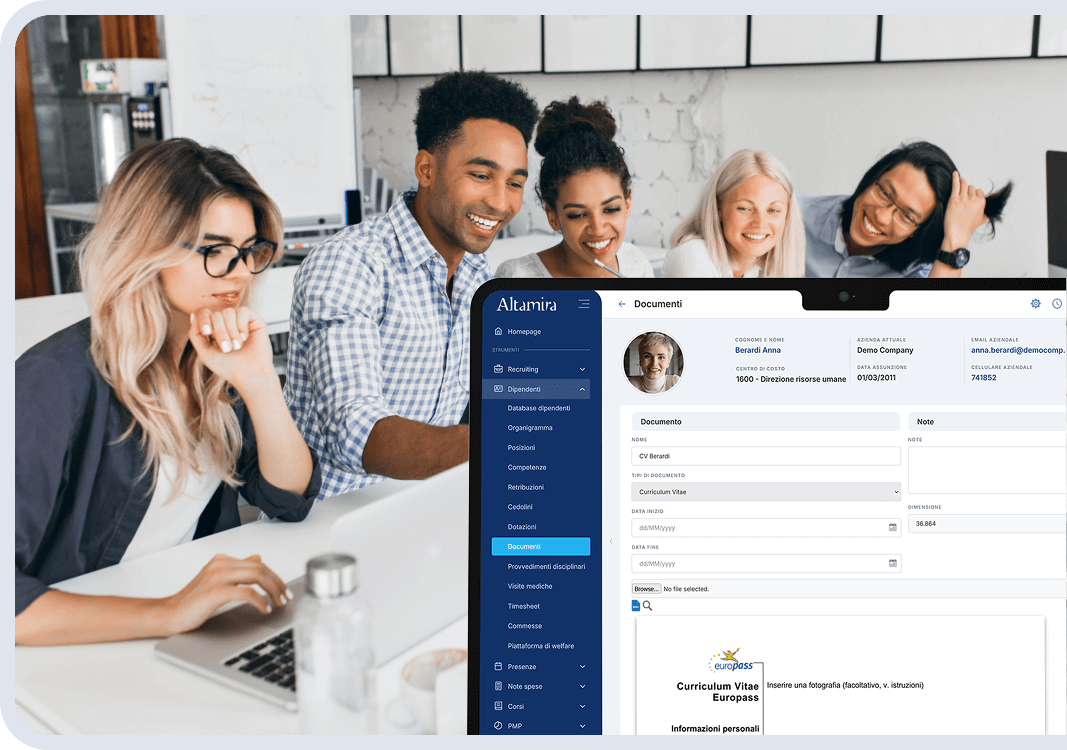The height and width of the screenshot is (750, 1067).
Task: Click the Note spese receipt icon
Action: 498,685
